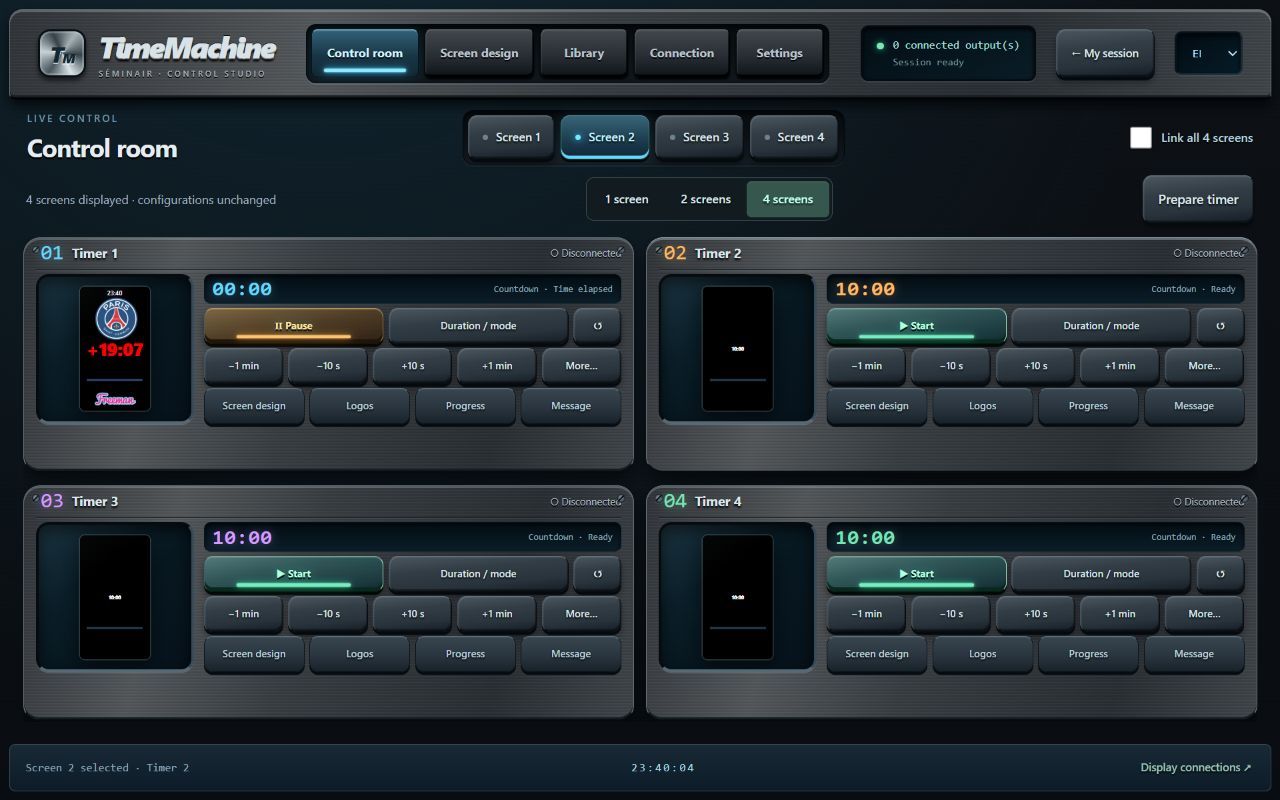Reset Timer 4 with the reset icon
1280x800 pixels.
click(x=1220, y=574)
